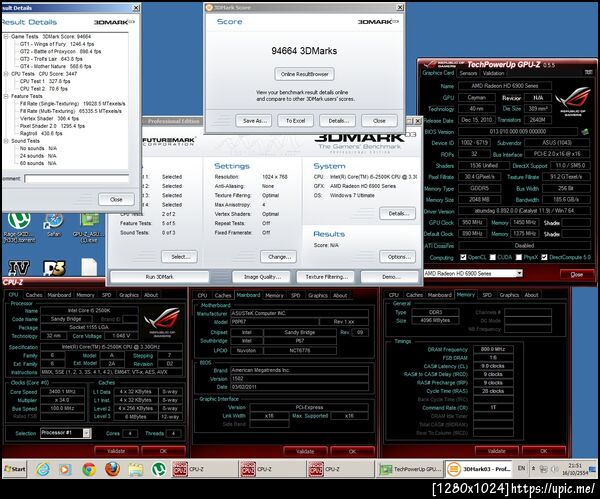Toggle the CUDA checkbox in GPU-Z
The image size is (600, 499).
[x=492, y=257]
